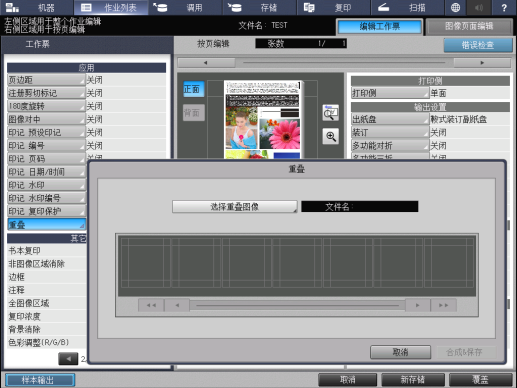
Task: Select 编辑工作票 tab button
Action: tap(380, 27)
